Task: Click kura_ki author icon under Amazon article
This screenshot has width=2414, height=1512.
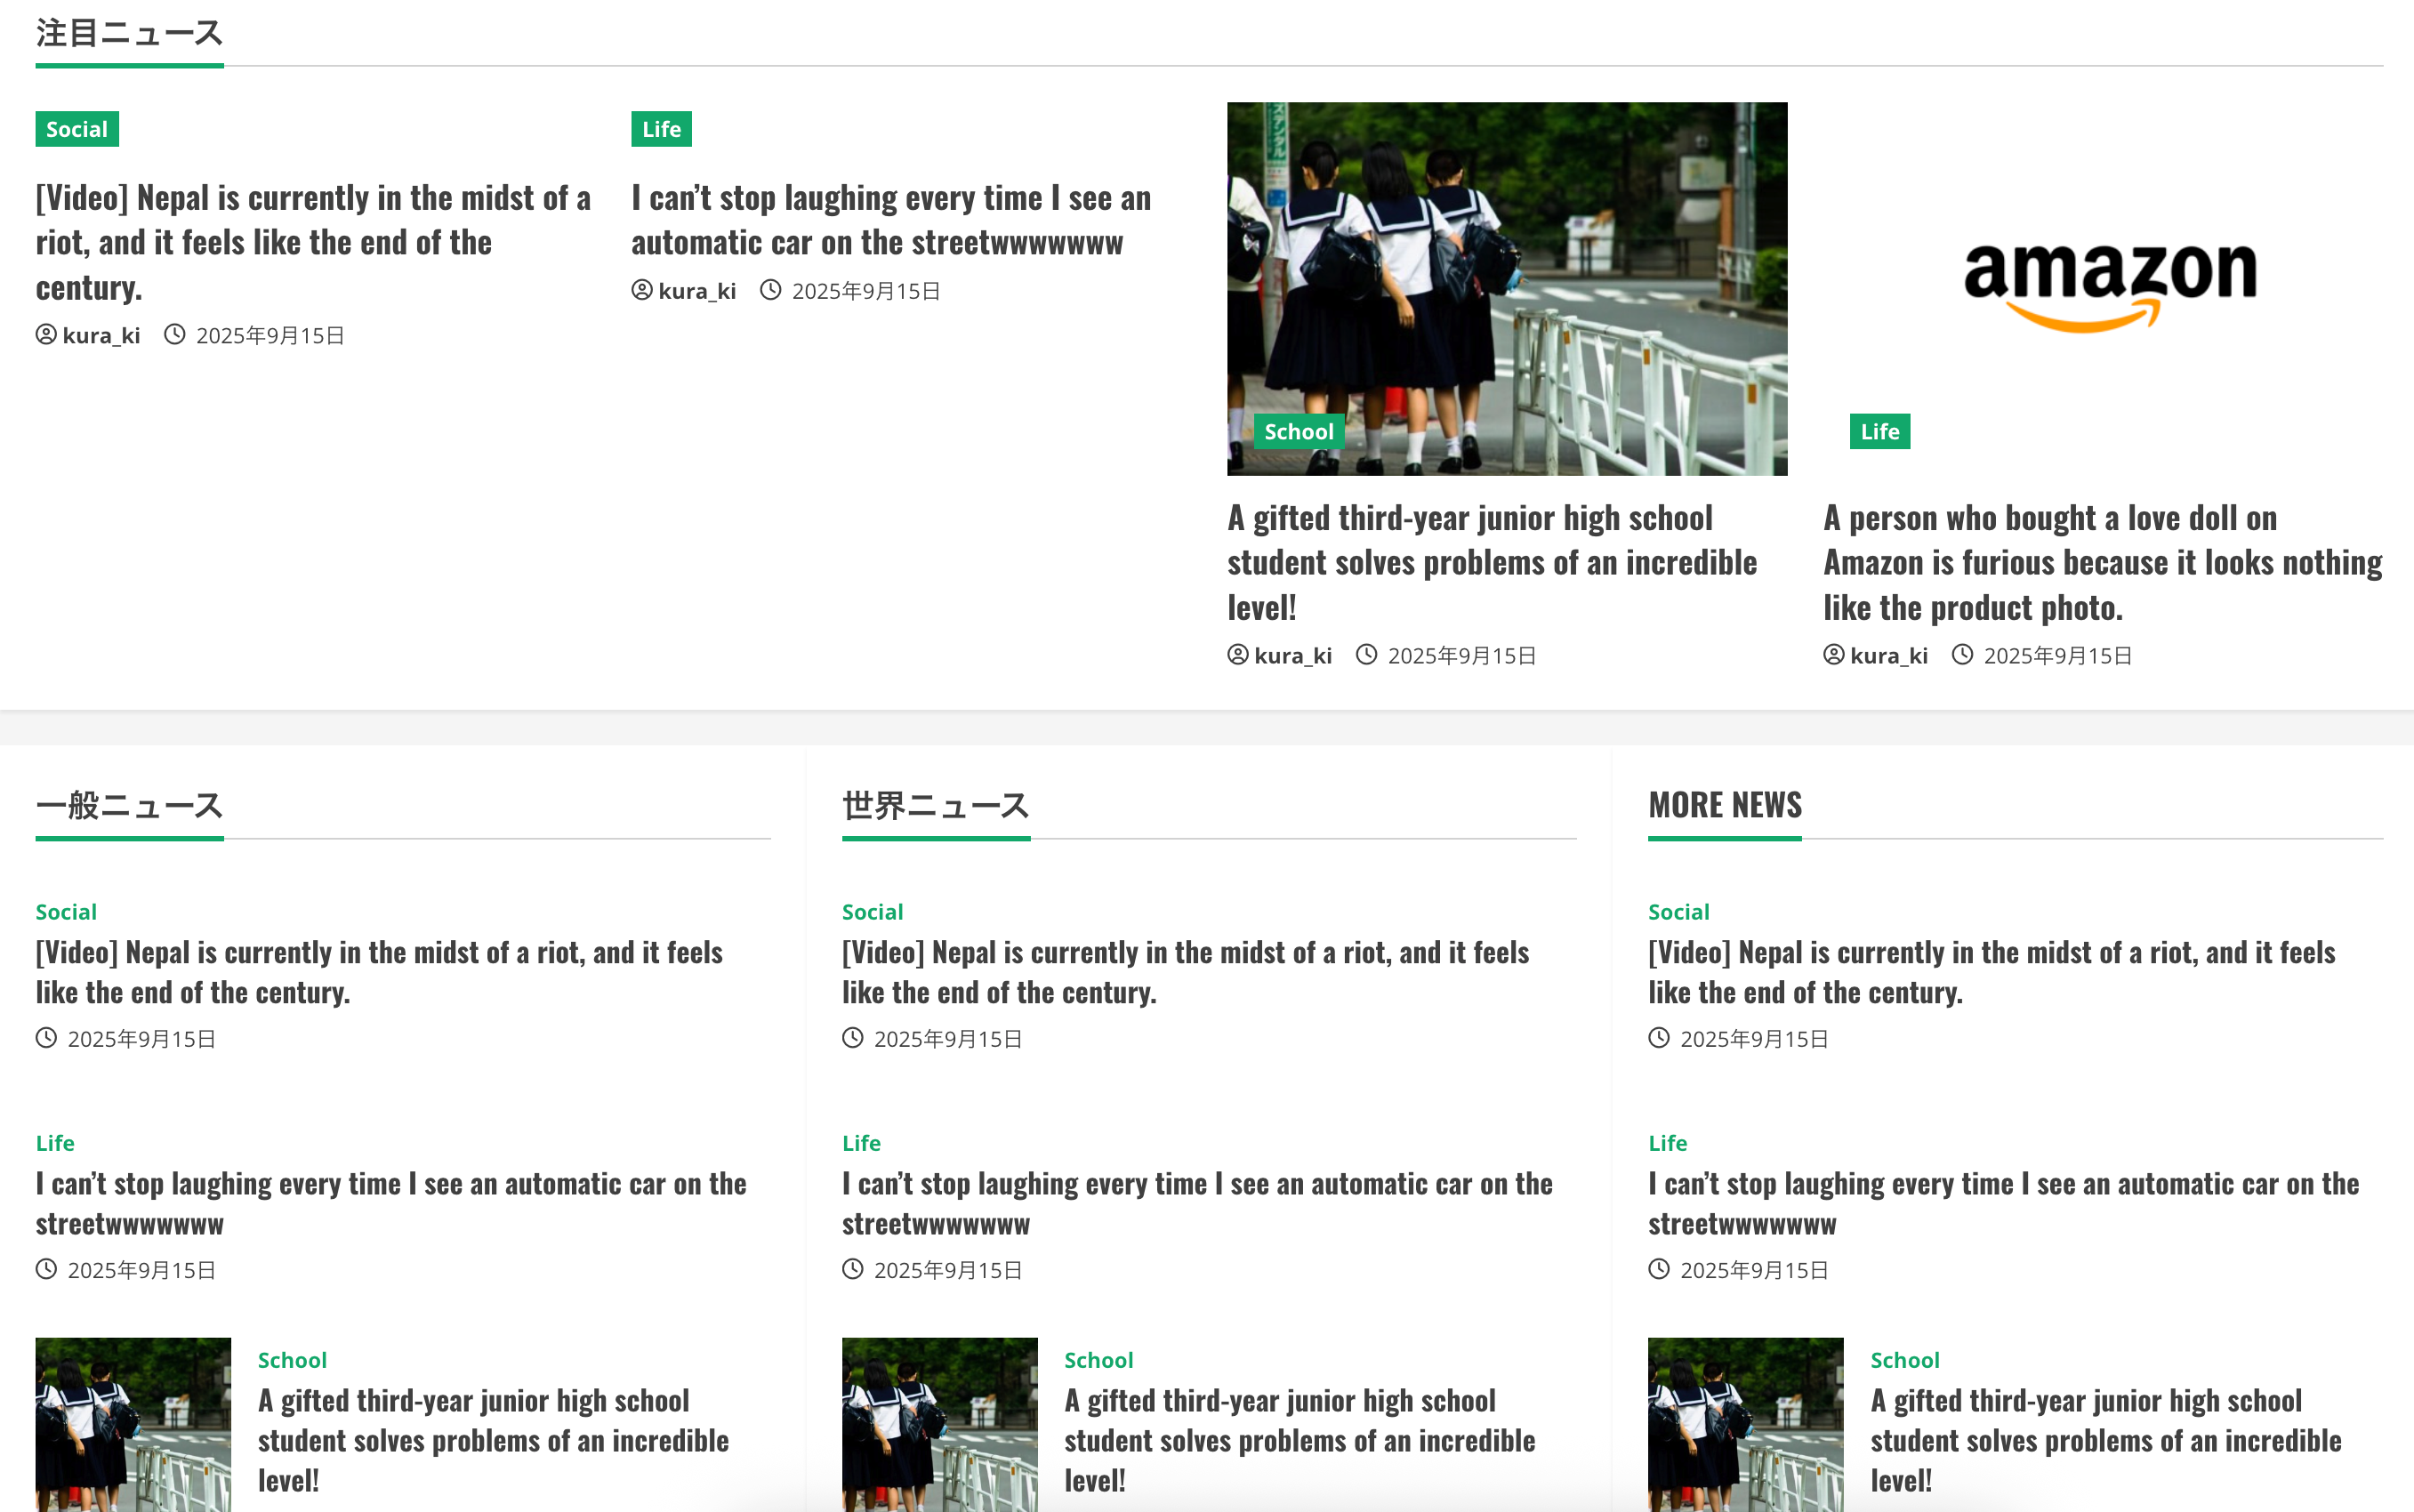Action: pyautogui.click(x=1833, y=655)
